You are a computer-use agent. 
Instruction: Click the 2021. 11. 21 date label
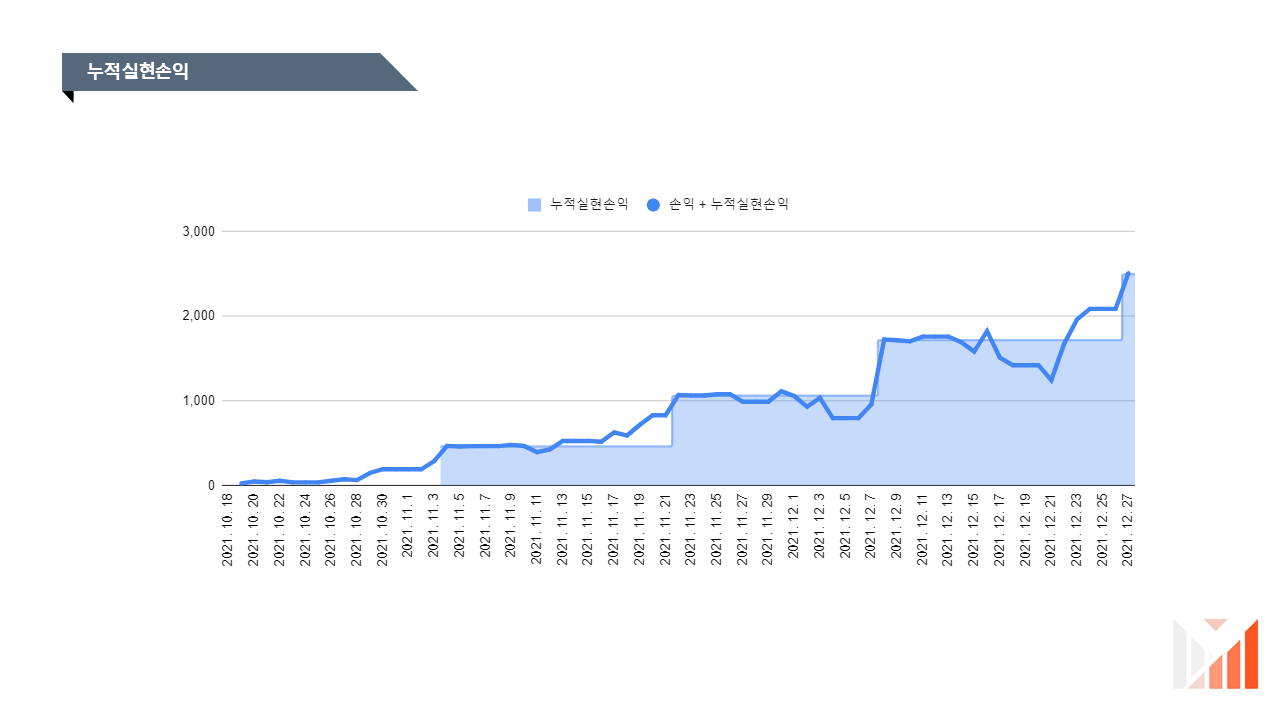(665, 530)
